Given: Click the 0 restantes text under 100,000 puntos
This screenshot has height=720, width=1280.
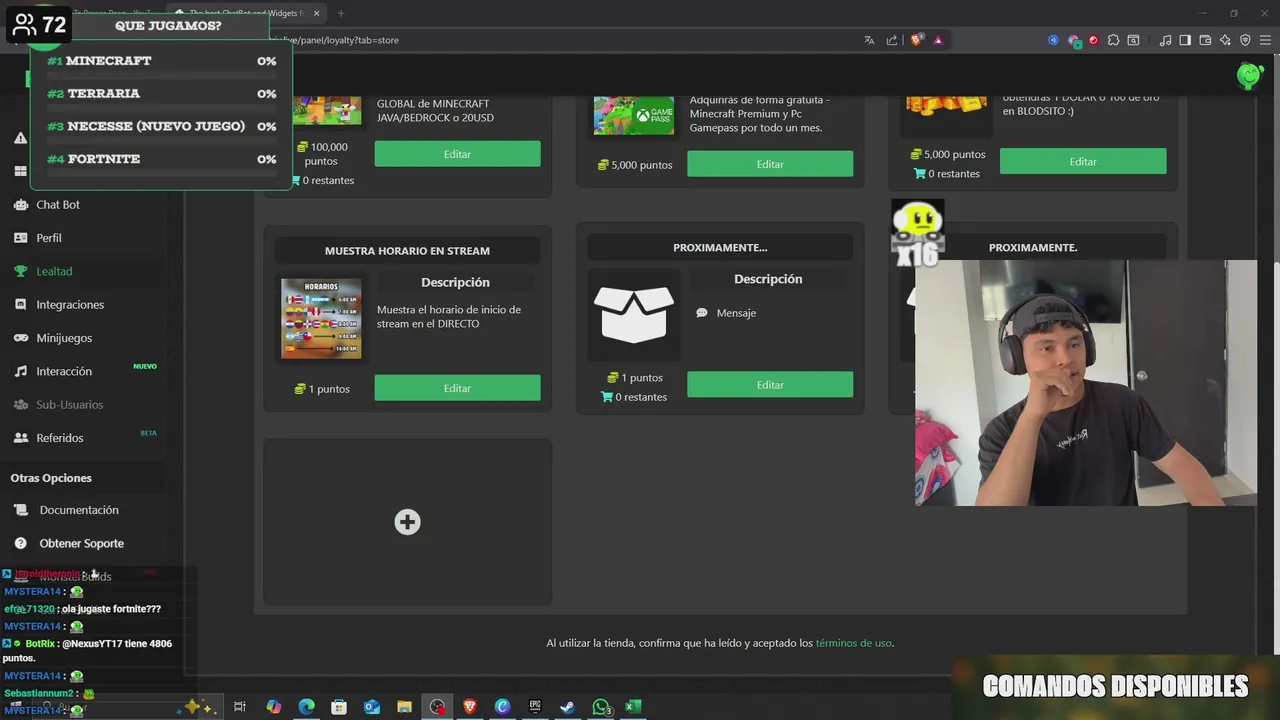Looking at the screenshot, I should (328, 181).
